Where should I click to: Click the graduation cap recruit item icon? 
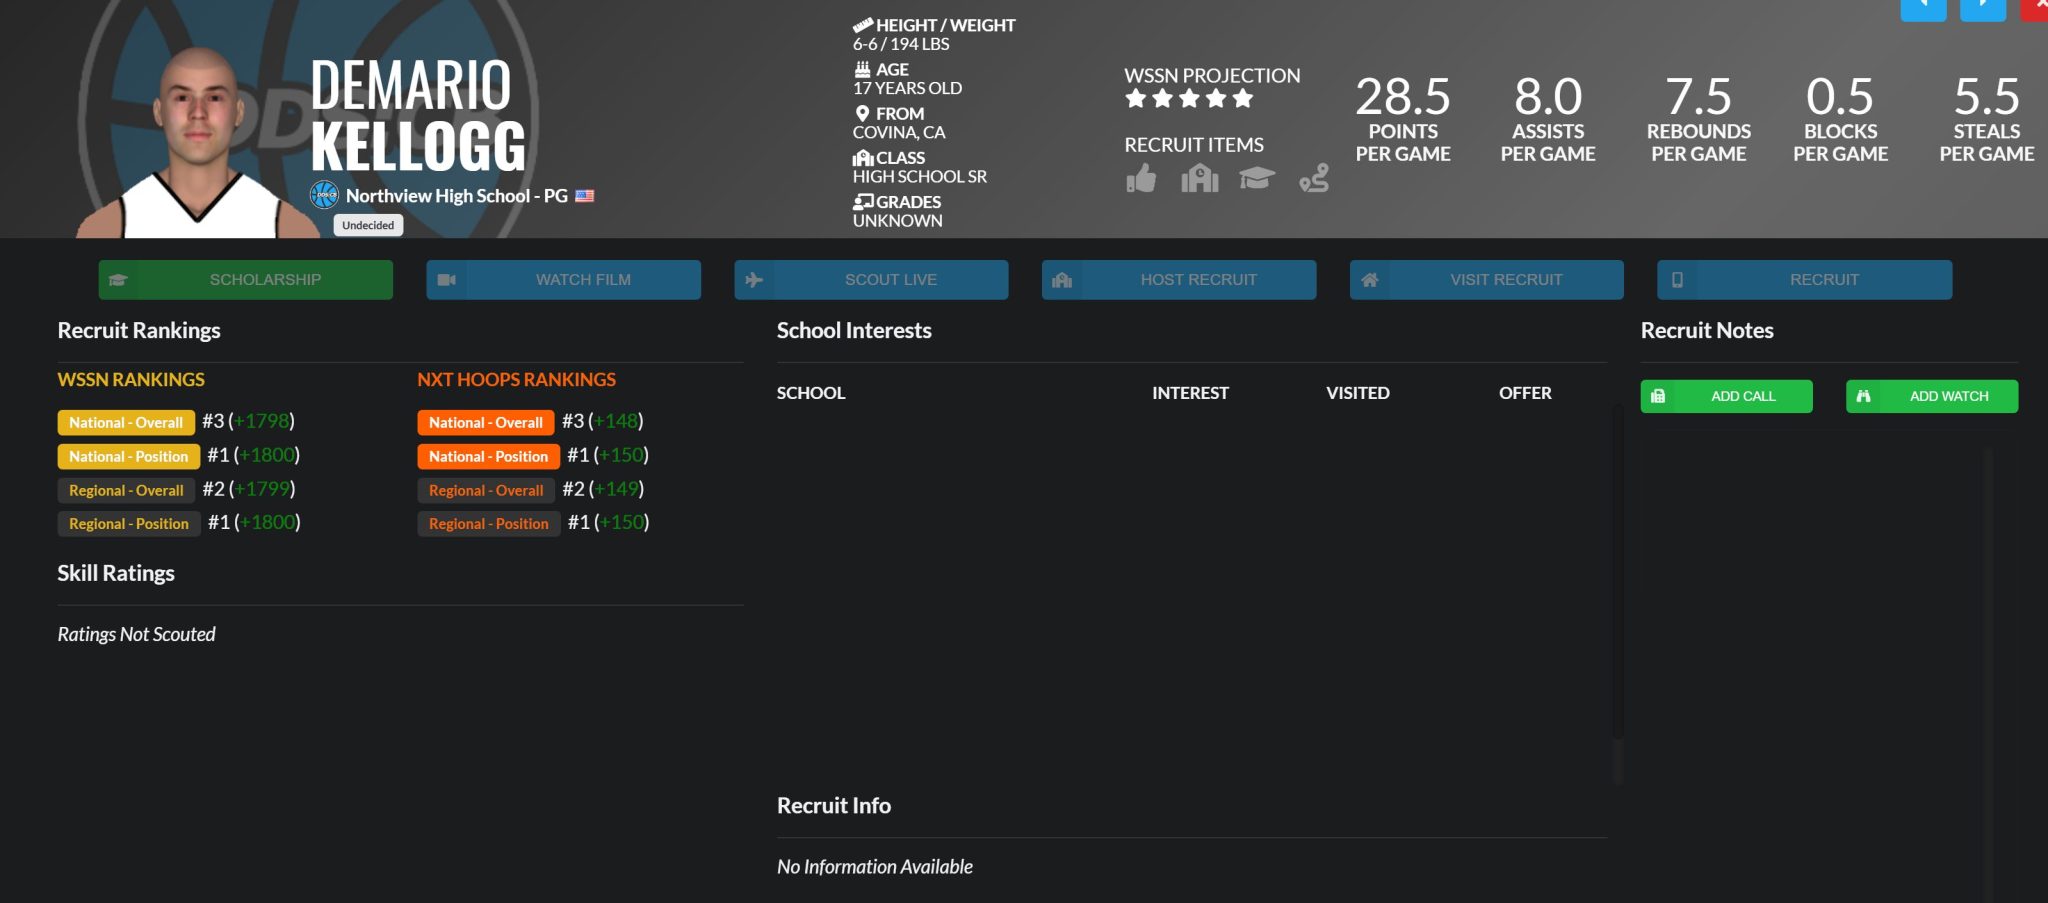click(1256, 178)
